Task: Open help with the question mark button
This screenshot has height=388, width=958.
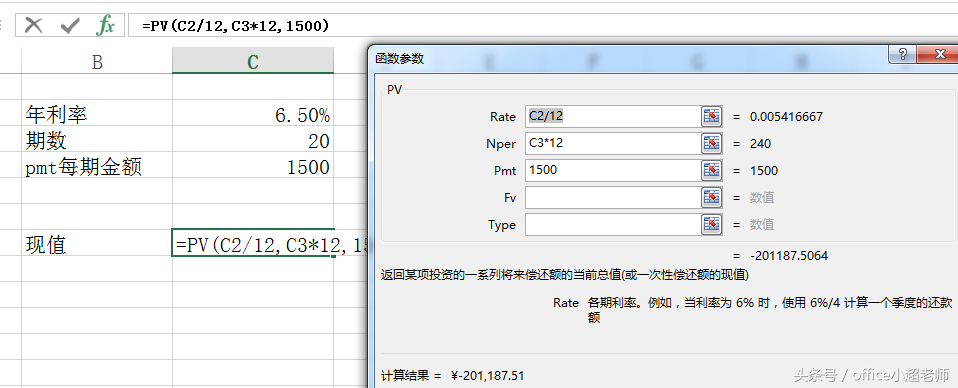Action: coord(903,54)
